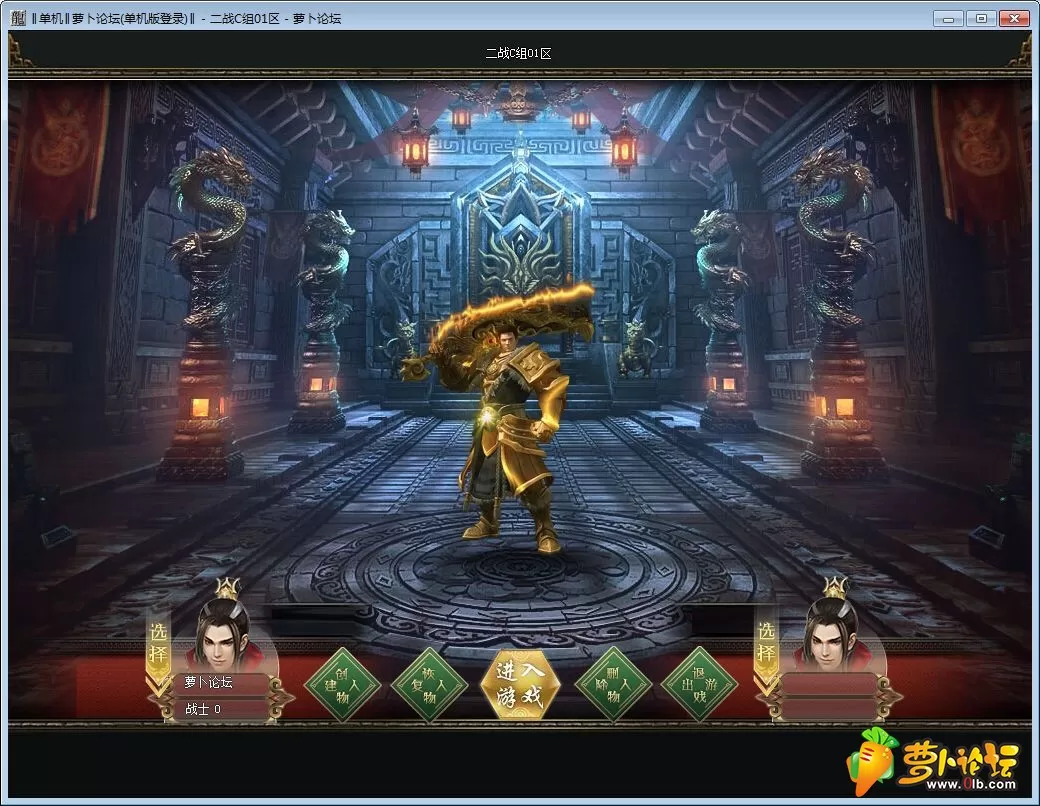This screenshot has height=806, width=1040.
Task: Click the left 选择 select banner
Action: (x=158, y=651)
